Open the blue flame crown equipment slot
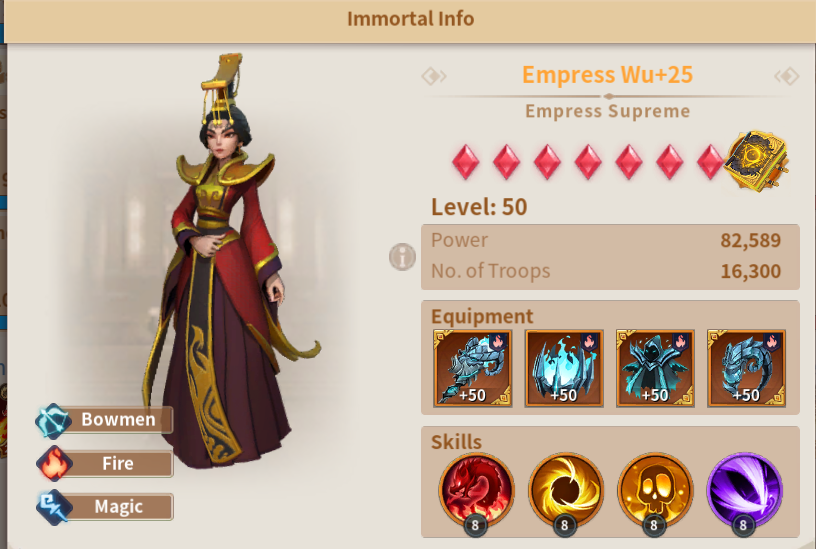The height and width of the screenshot is (549, 816). coord(564,368)
